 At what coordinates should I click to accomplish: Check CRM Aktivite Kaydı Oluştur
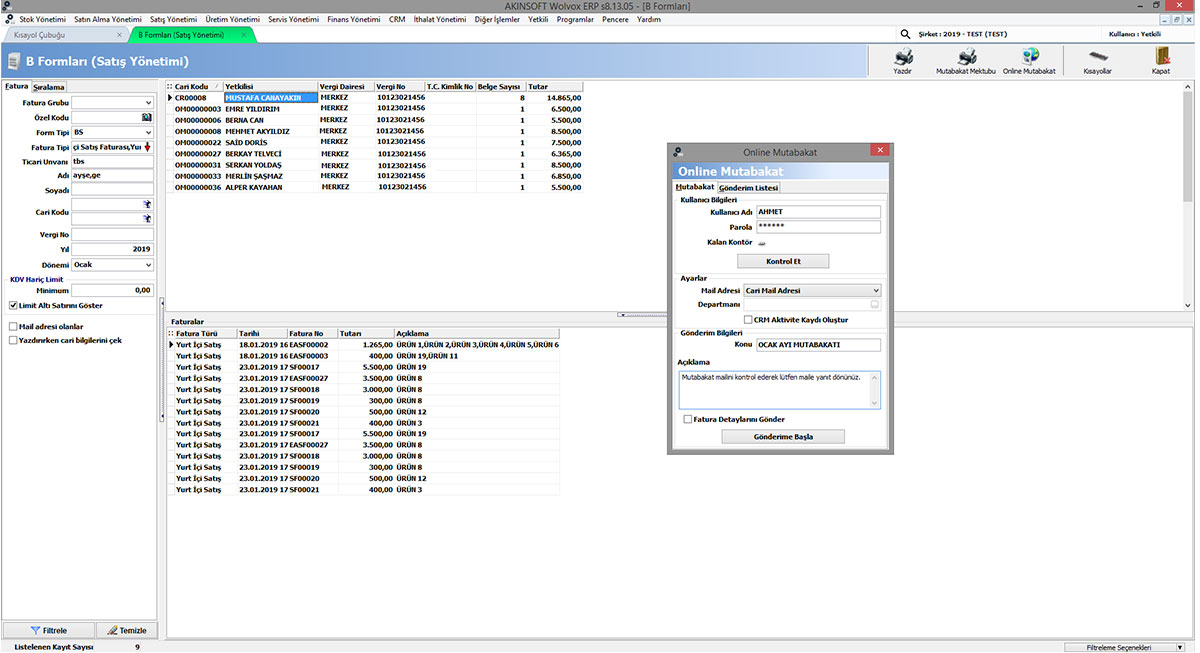tap(748, 320)
